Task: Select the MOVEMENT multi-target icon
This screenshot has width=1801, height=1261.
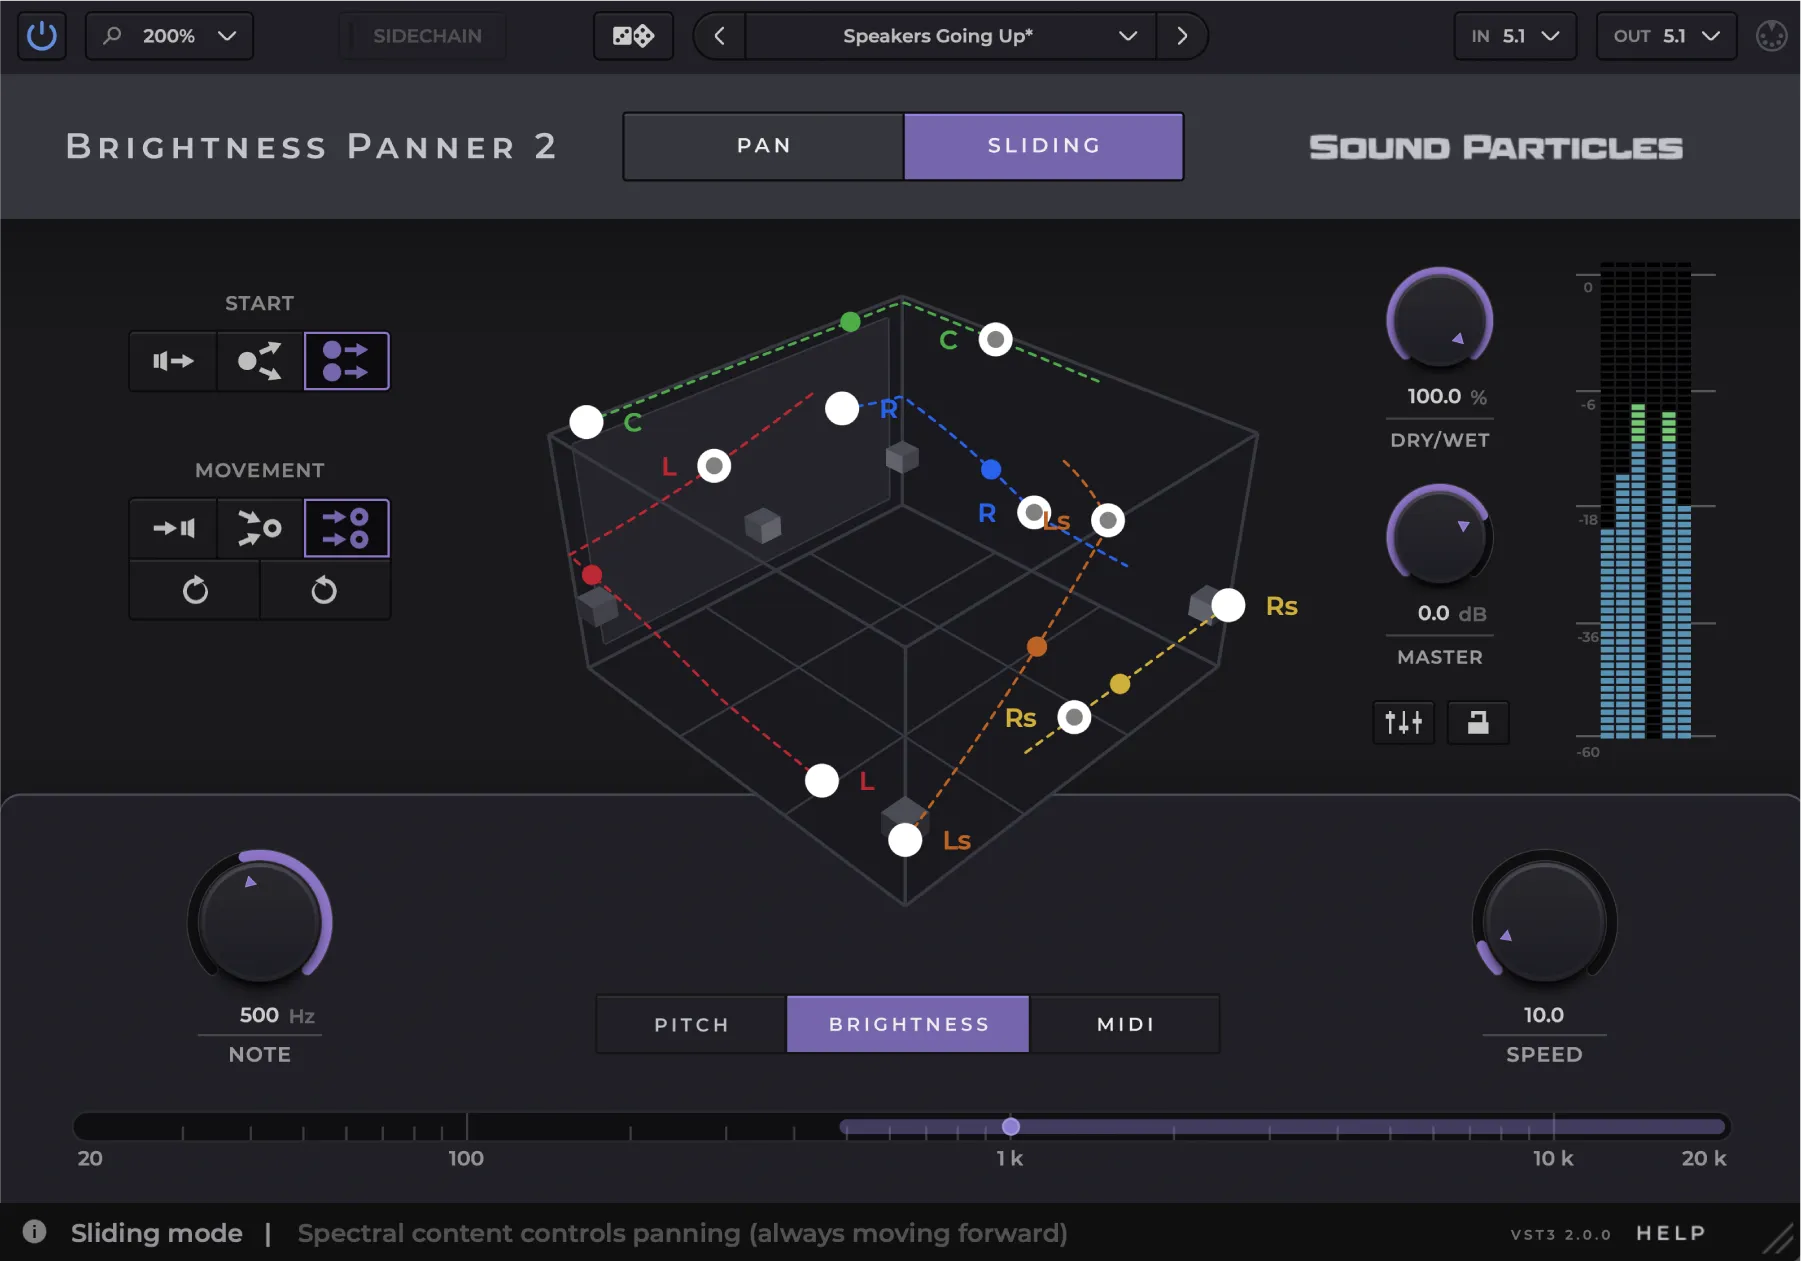Action: click(346, 528)
